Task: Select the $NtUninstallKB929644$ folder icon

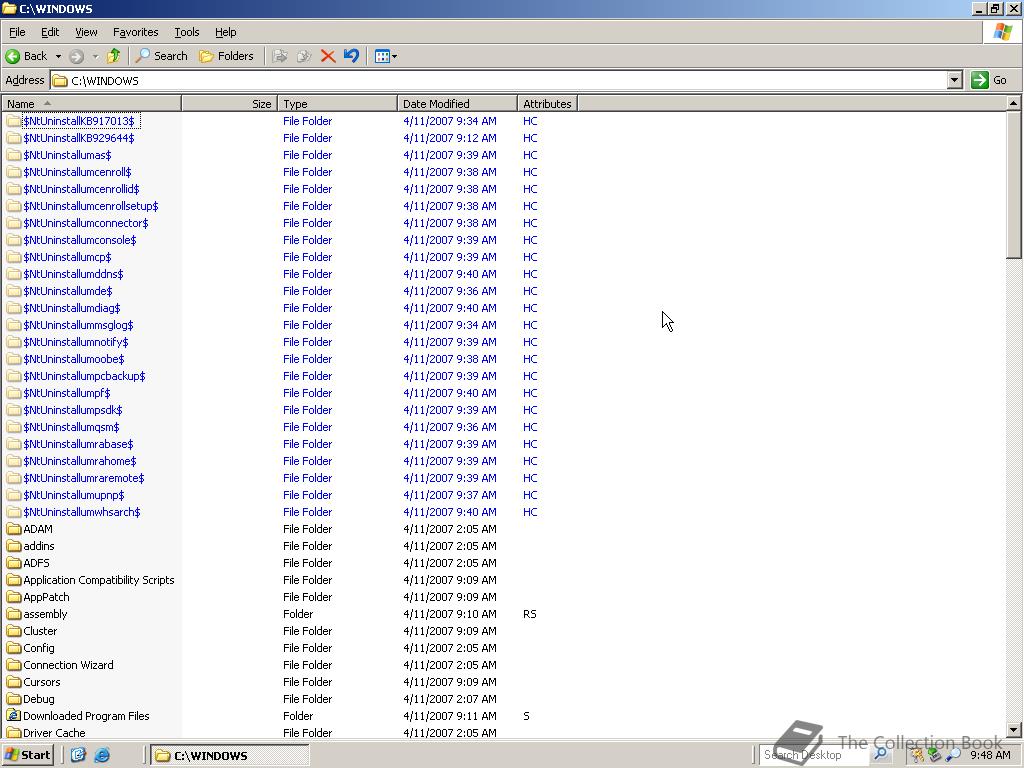Action: pos(14,138)
